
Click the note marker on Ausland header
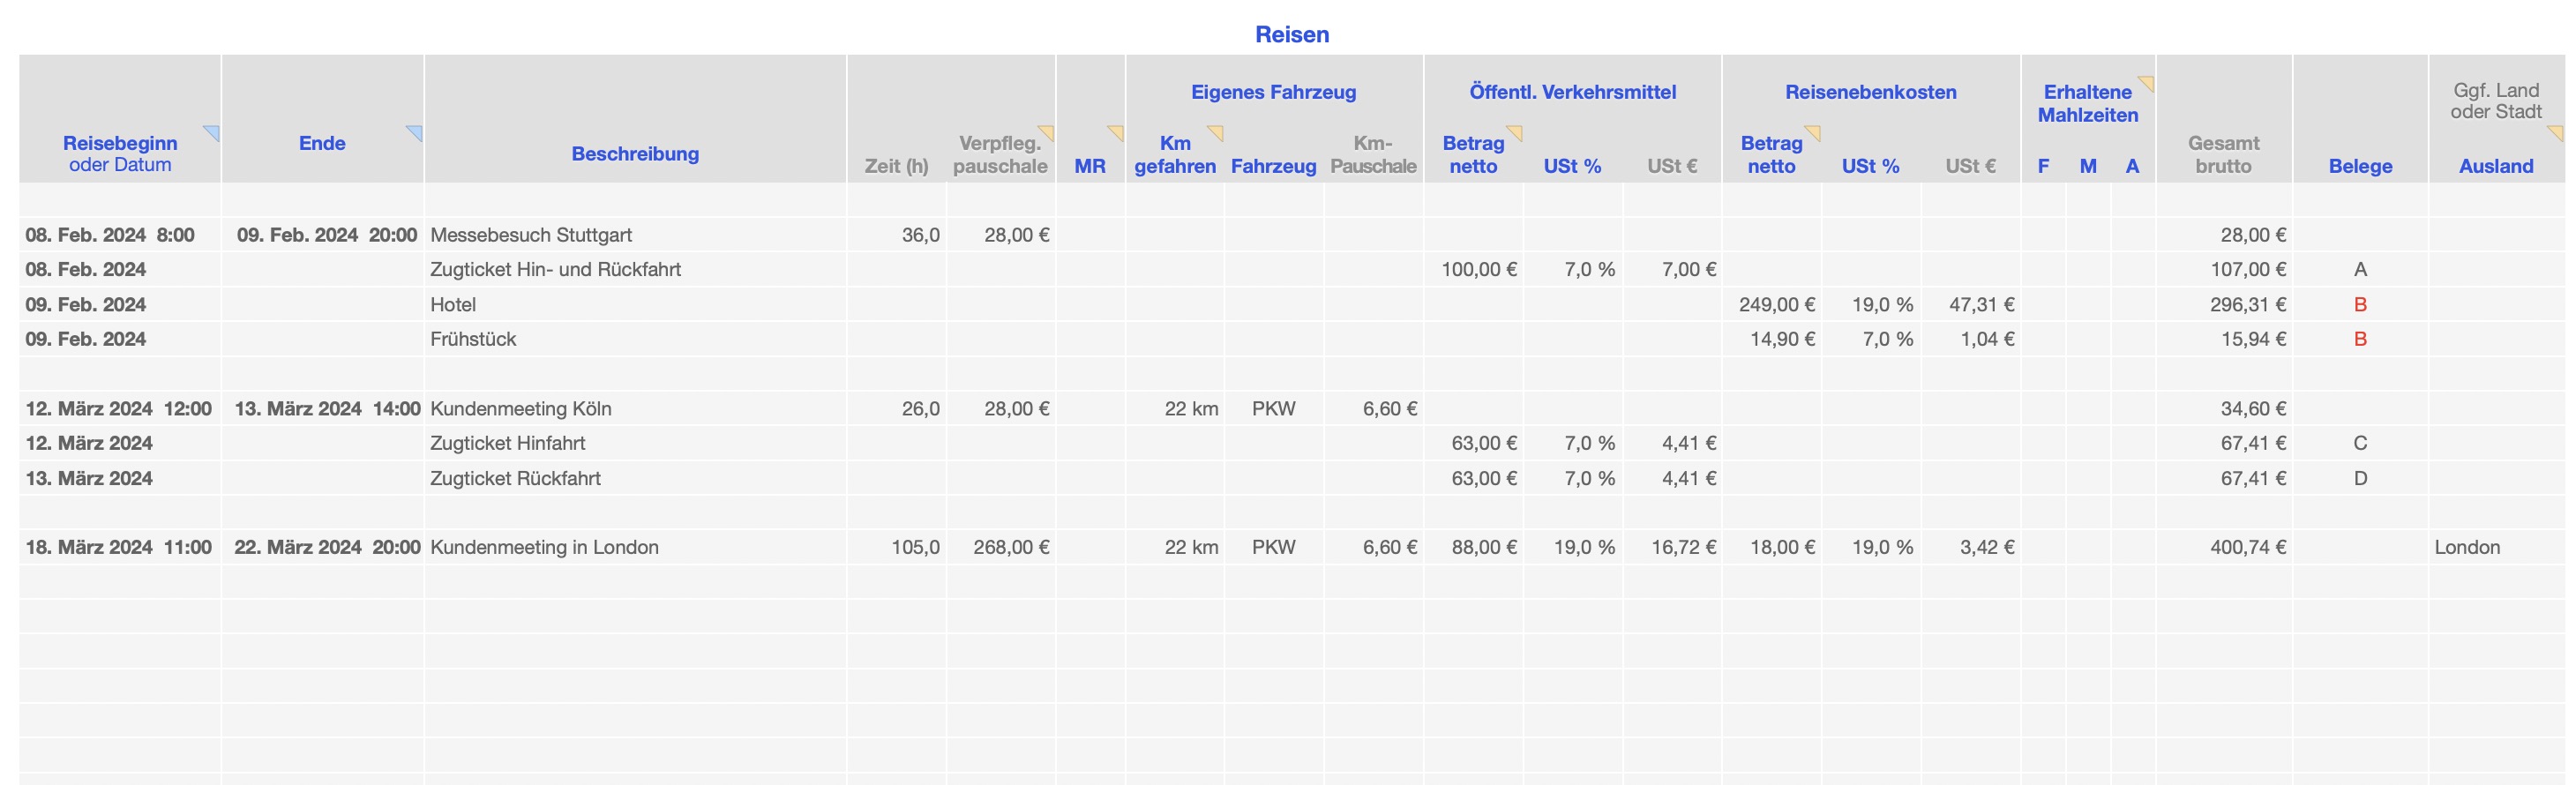[x=2557, y=131]
